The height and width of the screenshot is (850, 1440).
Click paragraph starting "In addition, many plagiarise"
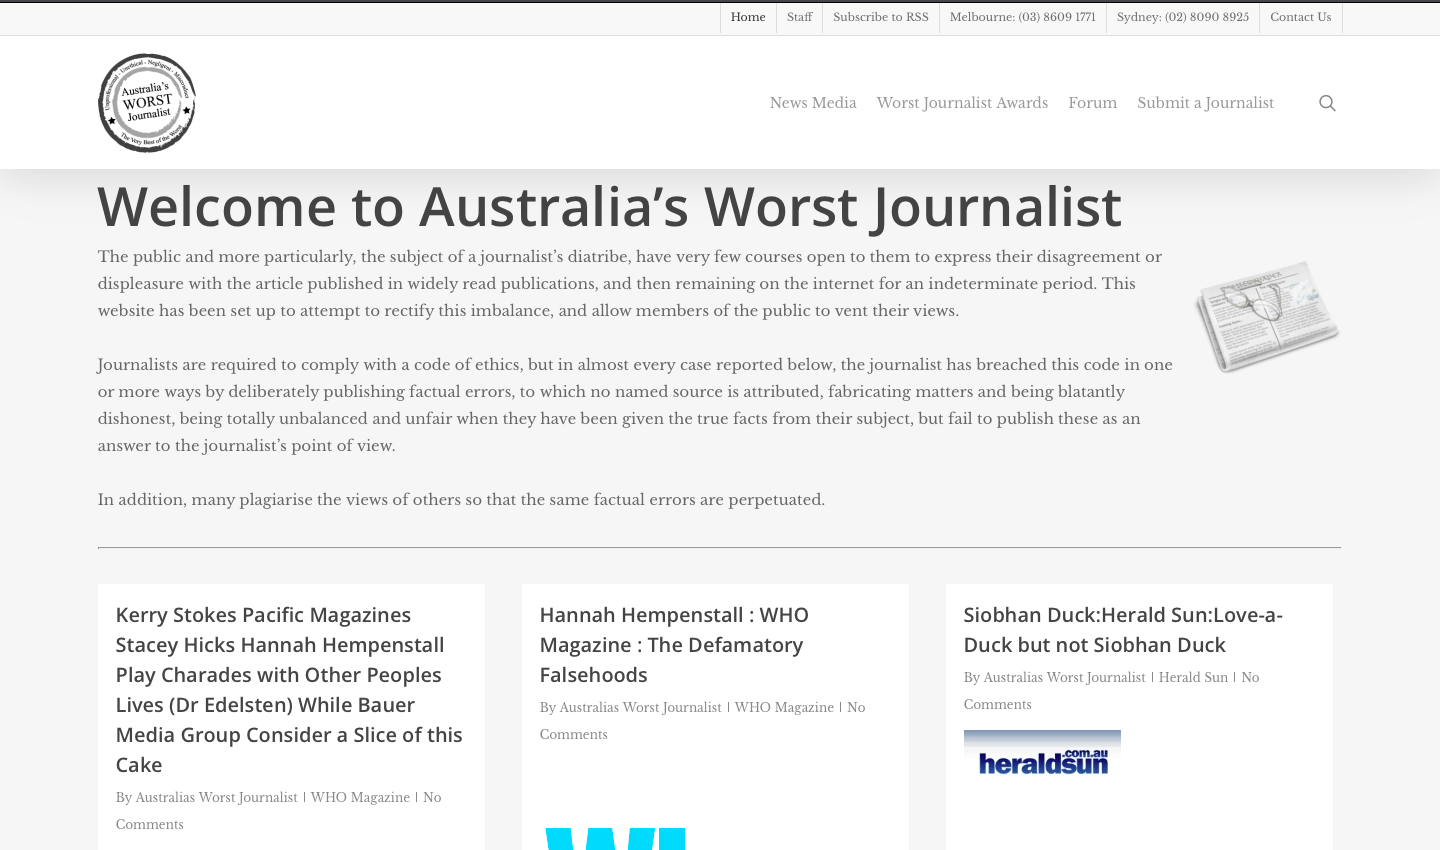(x=461, y=499)
